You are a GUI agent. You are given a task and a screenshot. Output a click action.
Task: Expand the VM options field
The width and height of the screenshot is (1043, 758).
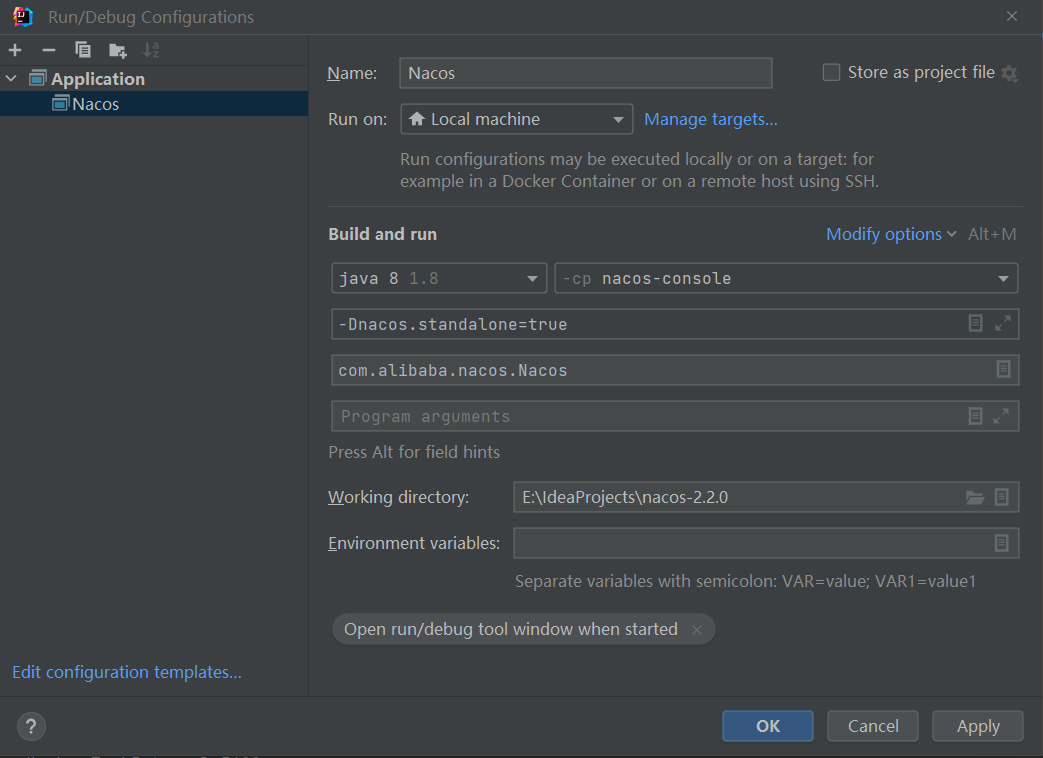1002,323
